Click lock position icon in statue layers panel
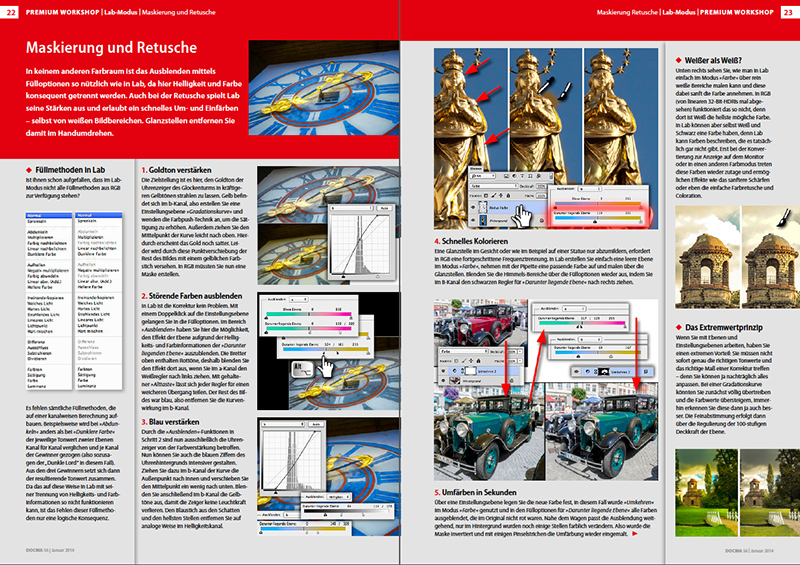This screenshot has height=565, width=800. pyautogui.click(x=501, y=195)
